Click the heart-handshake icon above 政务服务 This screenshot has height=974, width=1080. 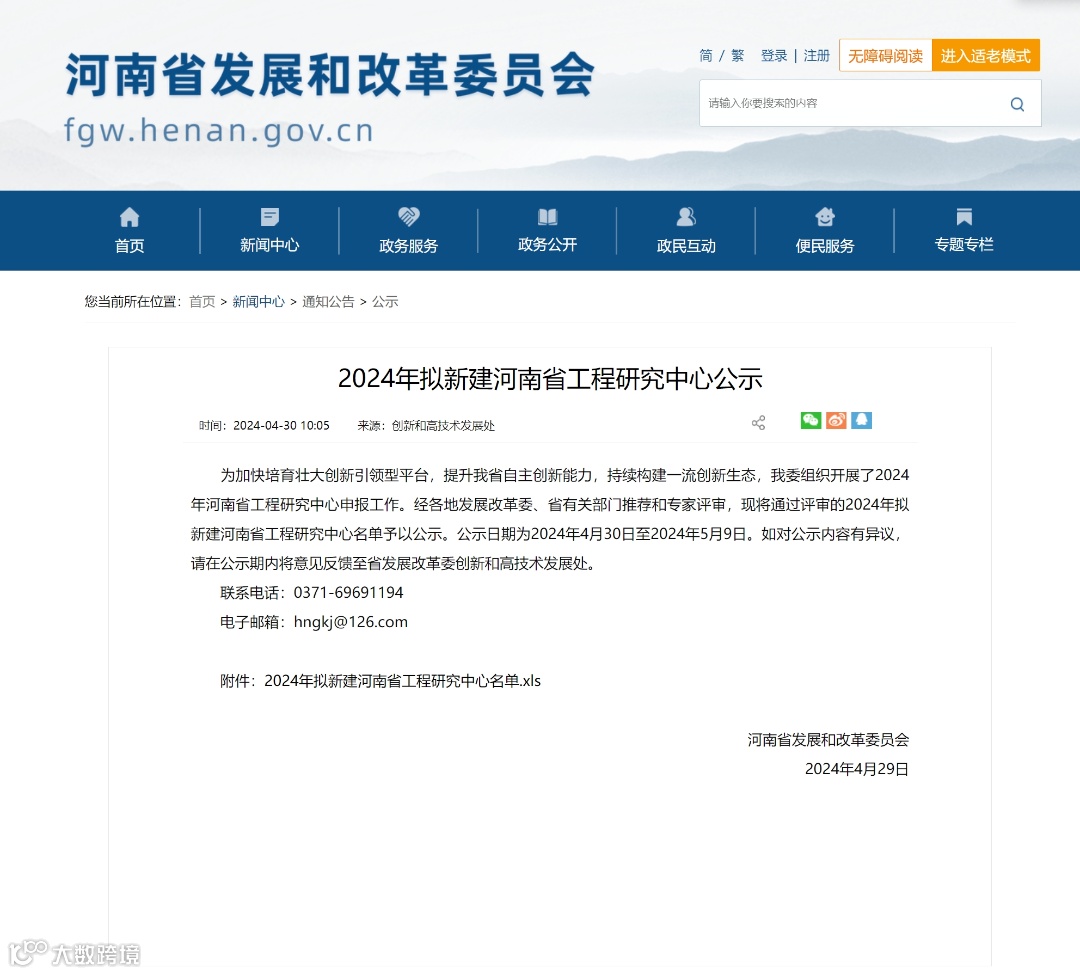click(x=408, y=217)
